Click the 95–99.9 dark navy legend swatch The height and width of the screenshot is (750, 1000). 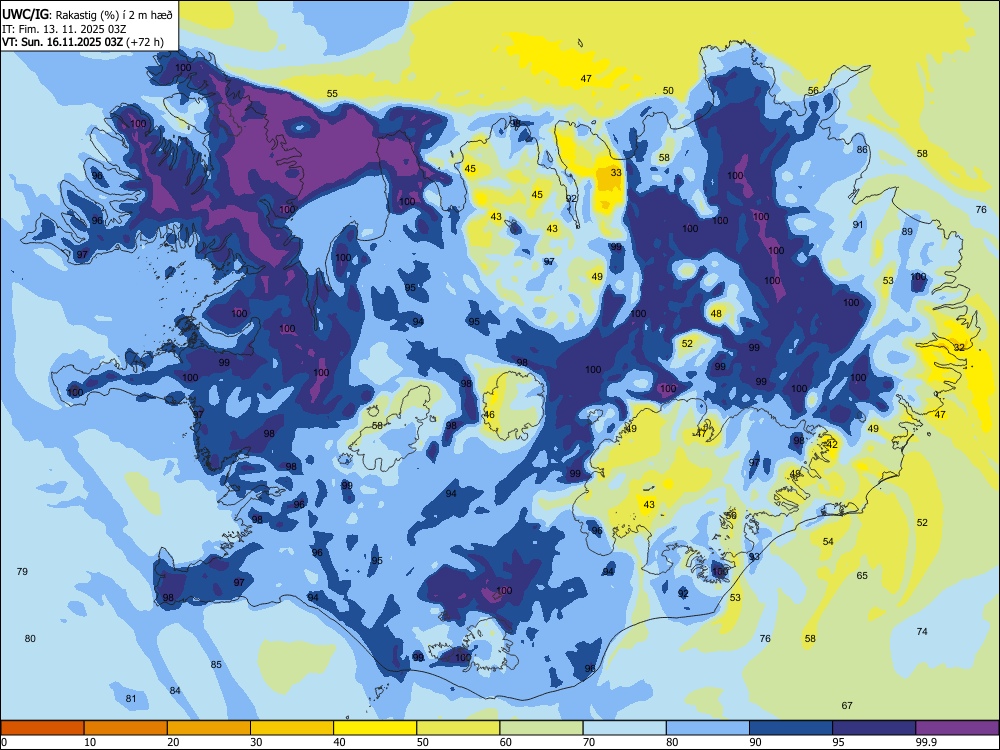[x=874, y=728]
